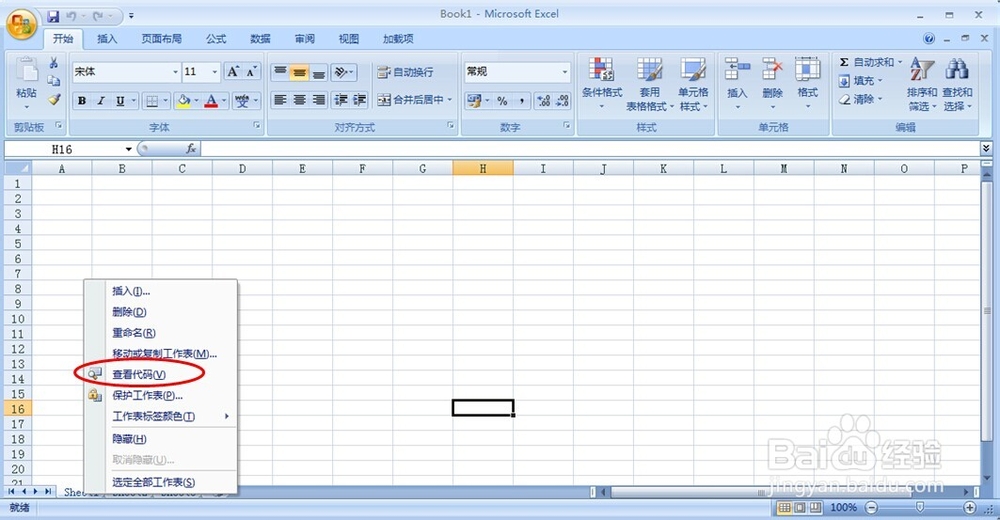Increase decimal places icon
This screenshot has height=520, width=1000.
[543, 101]
